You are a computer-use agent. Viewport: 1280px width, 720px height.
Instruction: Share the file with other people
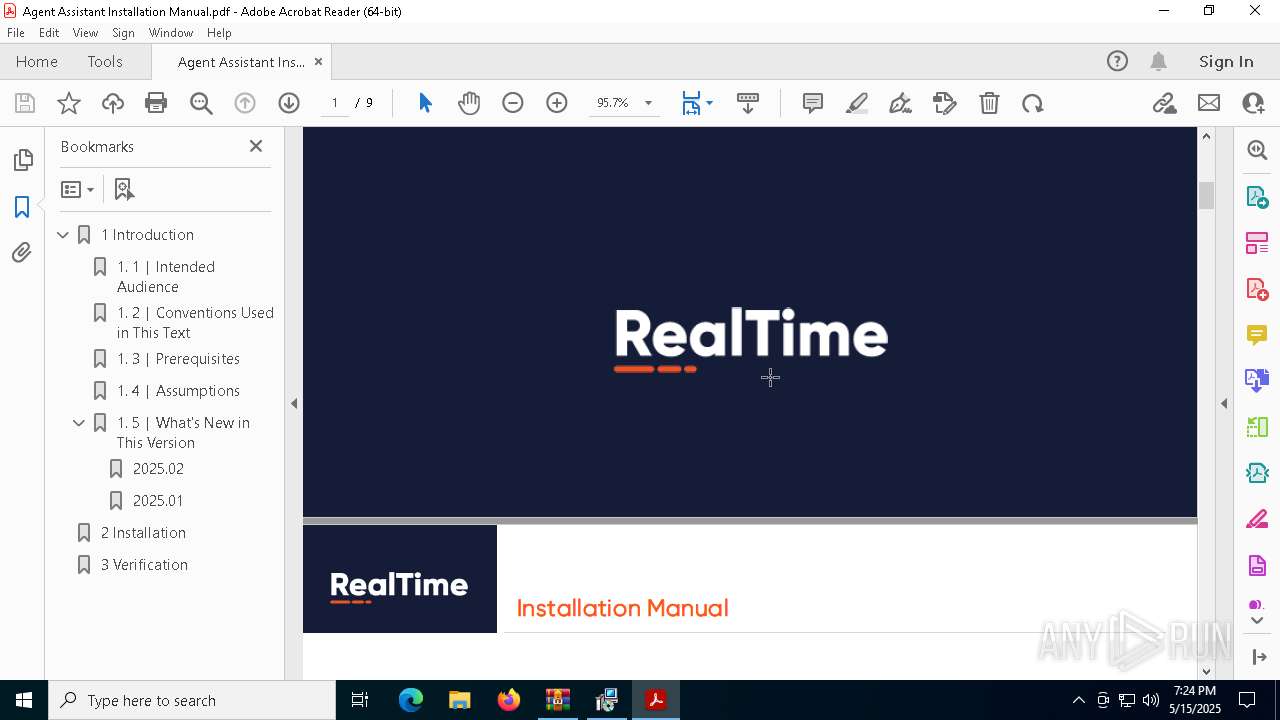(x=1253, y=103)
